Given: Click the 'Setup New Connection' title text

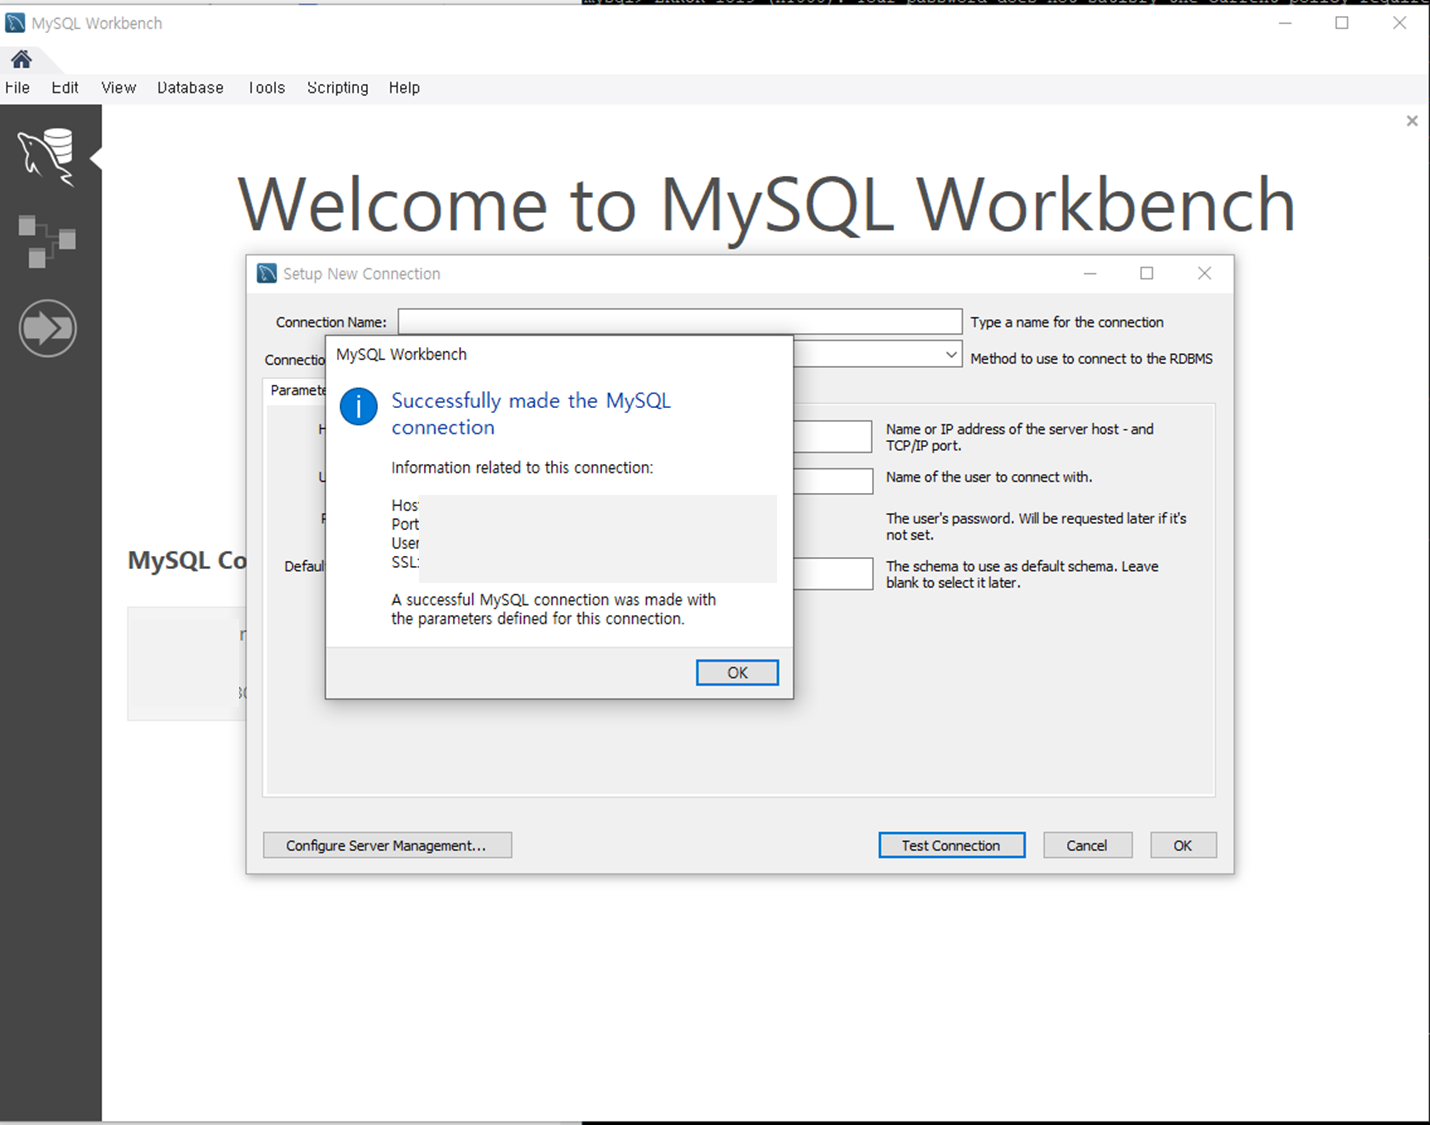Looking at the screenshot, I should [361, 274].
